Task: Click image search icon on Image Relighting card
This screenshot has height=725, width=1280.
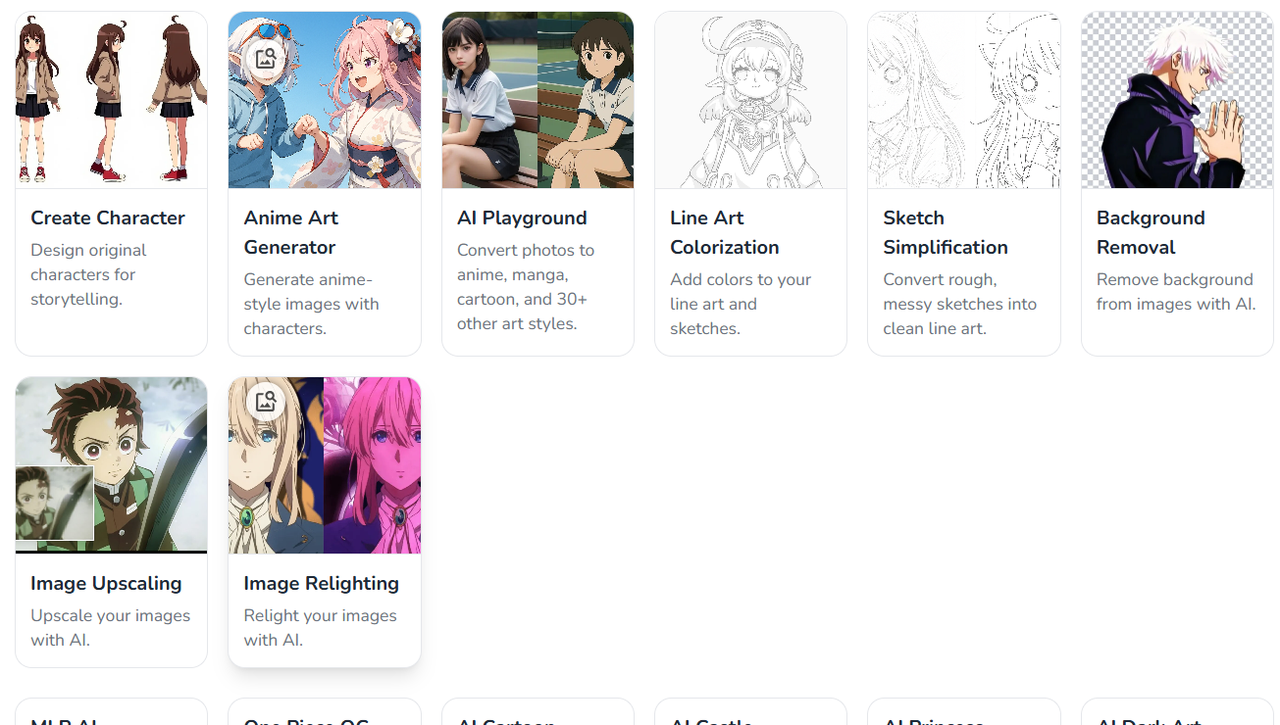Action: pyautogui.click(x=265, y=401)
